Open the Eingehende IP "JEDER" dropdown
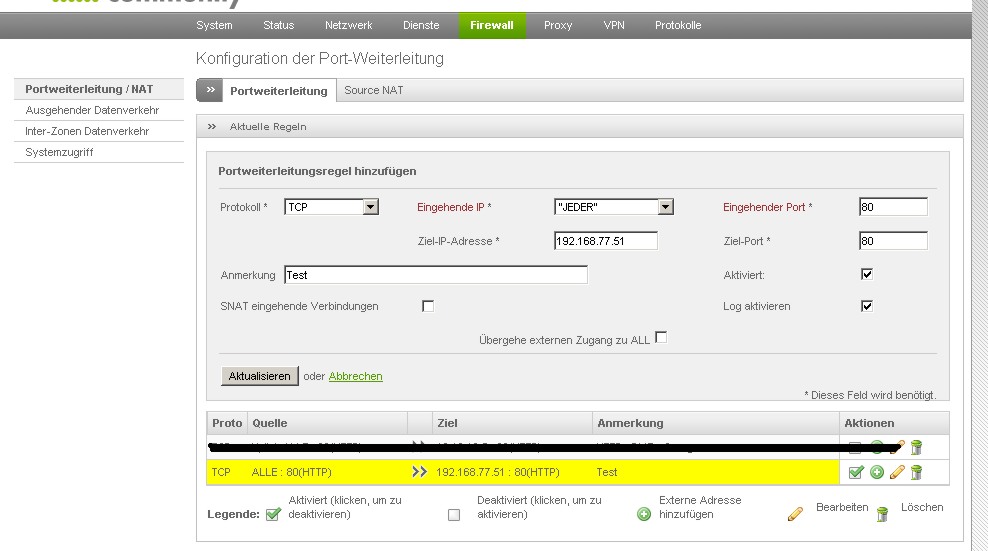Image resolution: width=988 pixels, height=551 pixels. (665, 207)
